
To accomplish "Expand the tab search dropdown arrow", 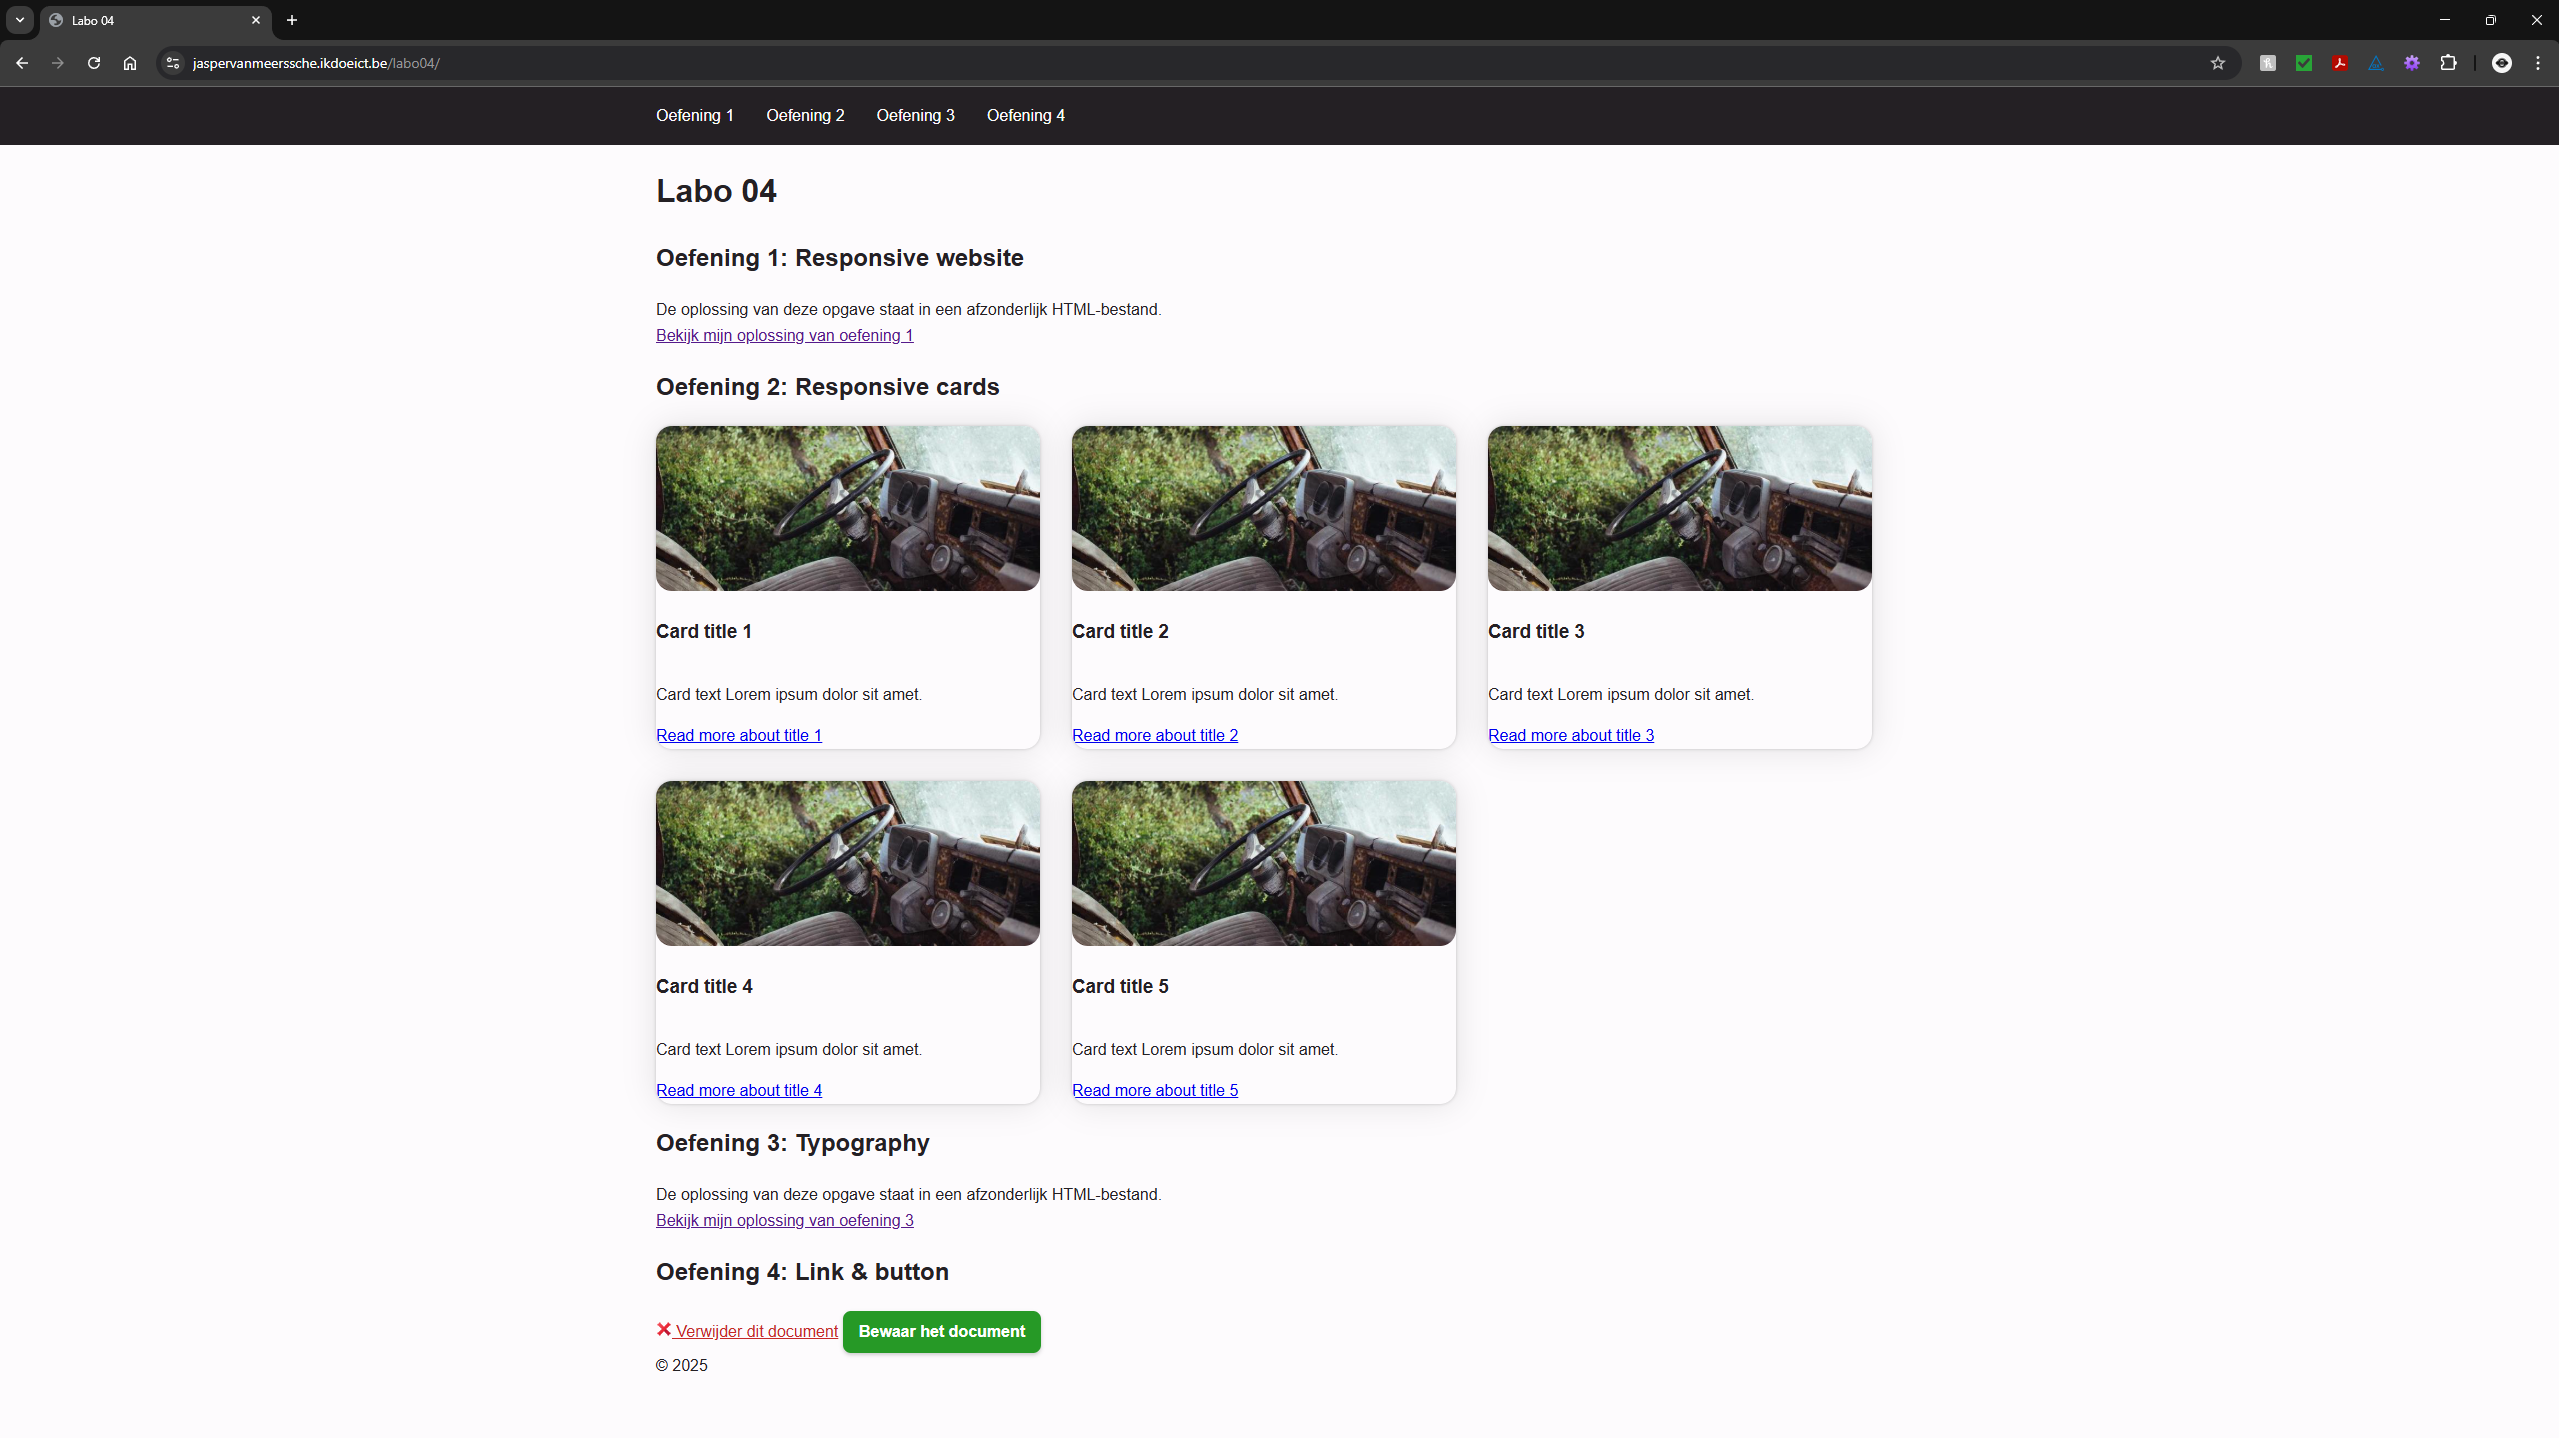I will coord(20,20).
